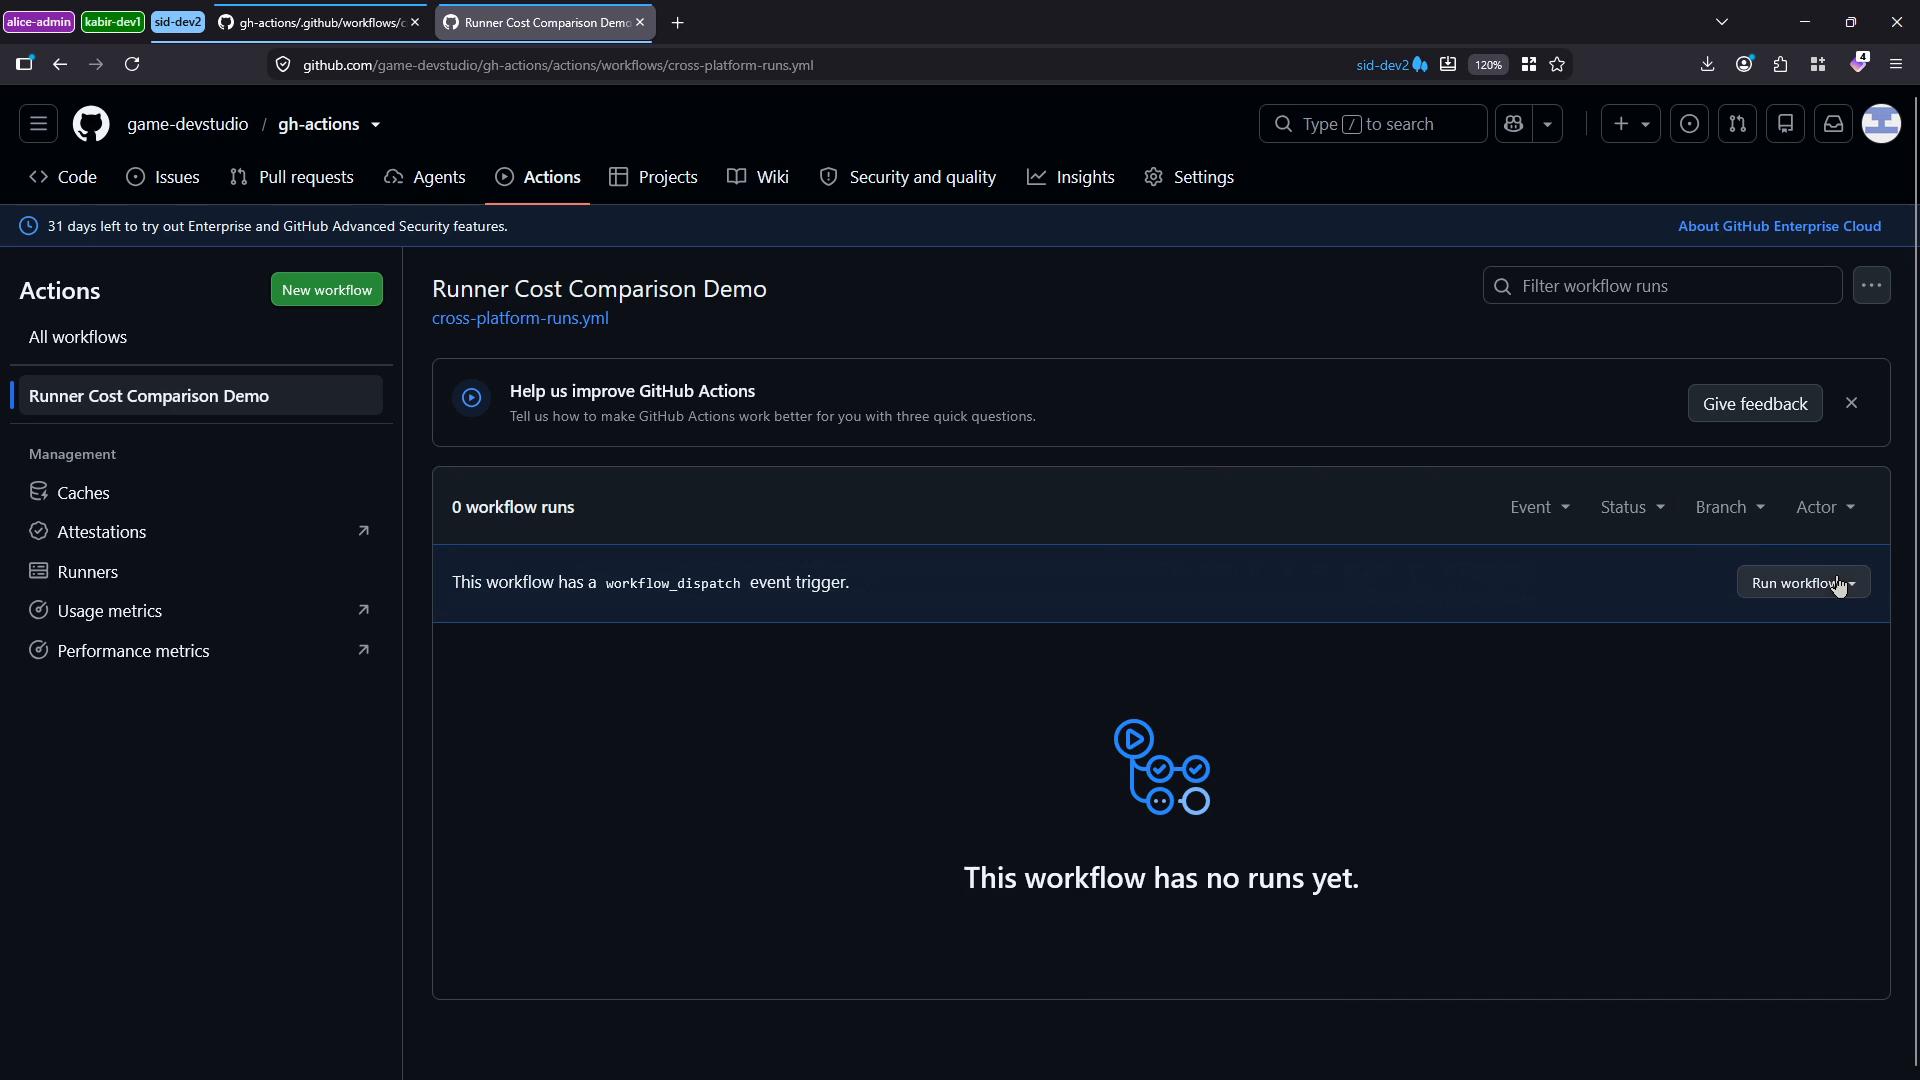Click the browser reload icon

132,65
